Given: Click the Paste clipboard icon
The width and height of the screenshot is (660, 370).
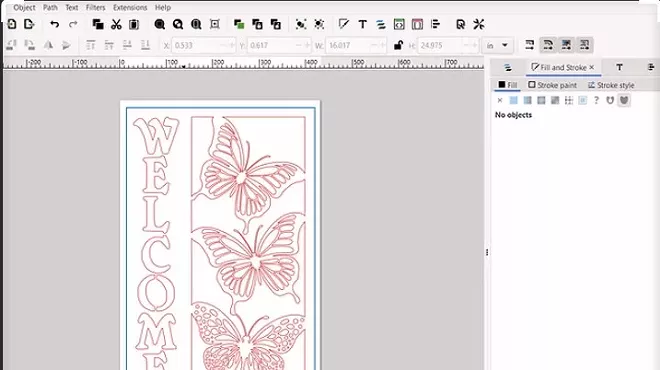Looking at the screenshot, I should [134, 24].
